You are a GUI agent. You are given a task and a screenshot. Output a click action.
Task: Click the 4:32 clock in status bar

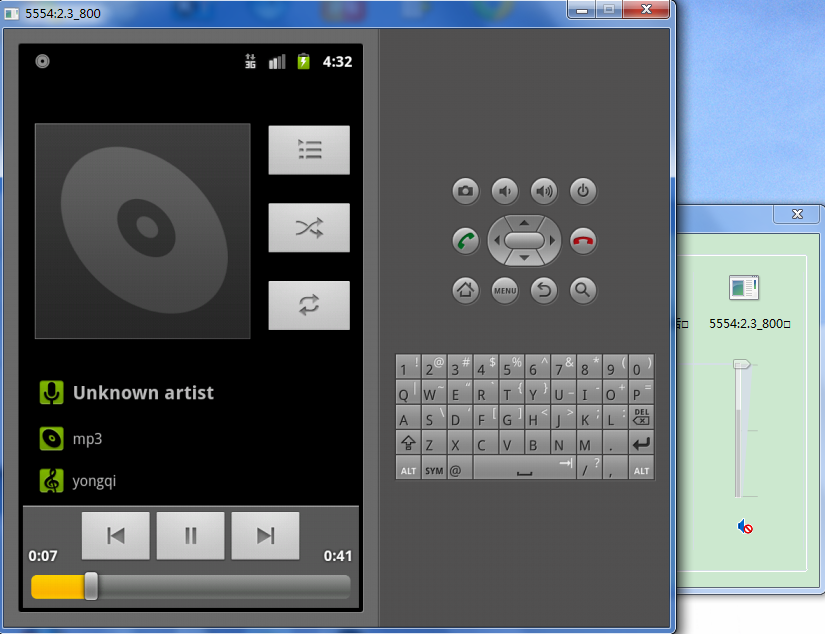click(x=337, y=62)
